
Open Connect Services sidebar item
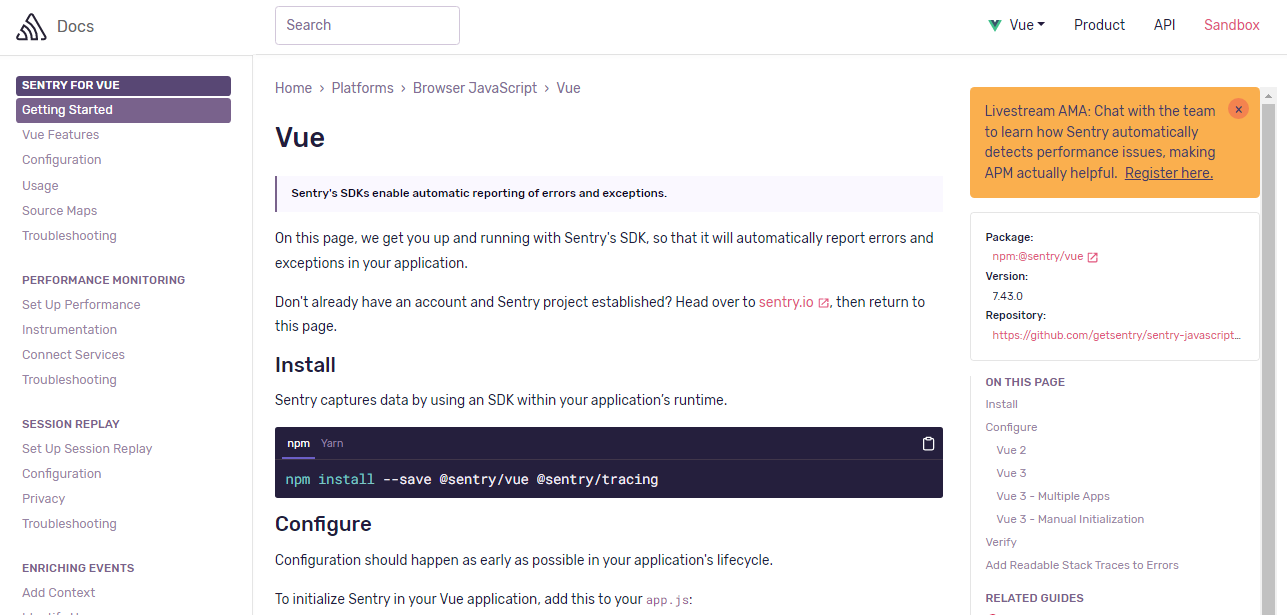point(73,355)
